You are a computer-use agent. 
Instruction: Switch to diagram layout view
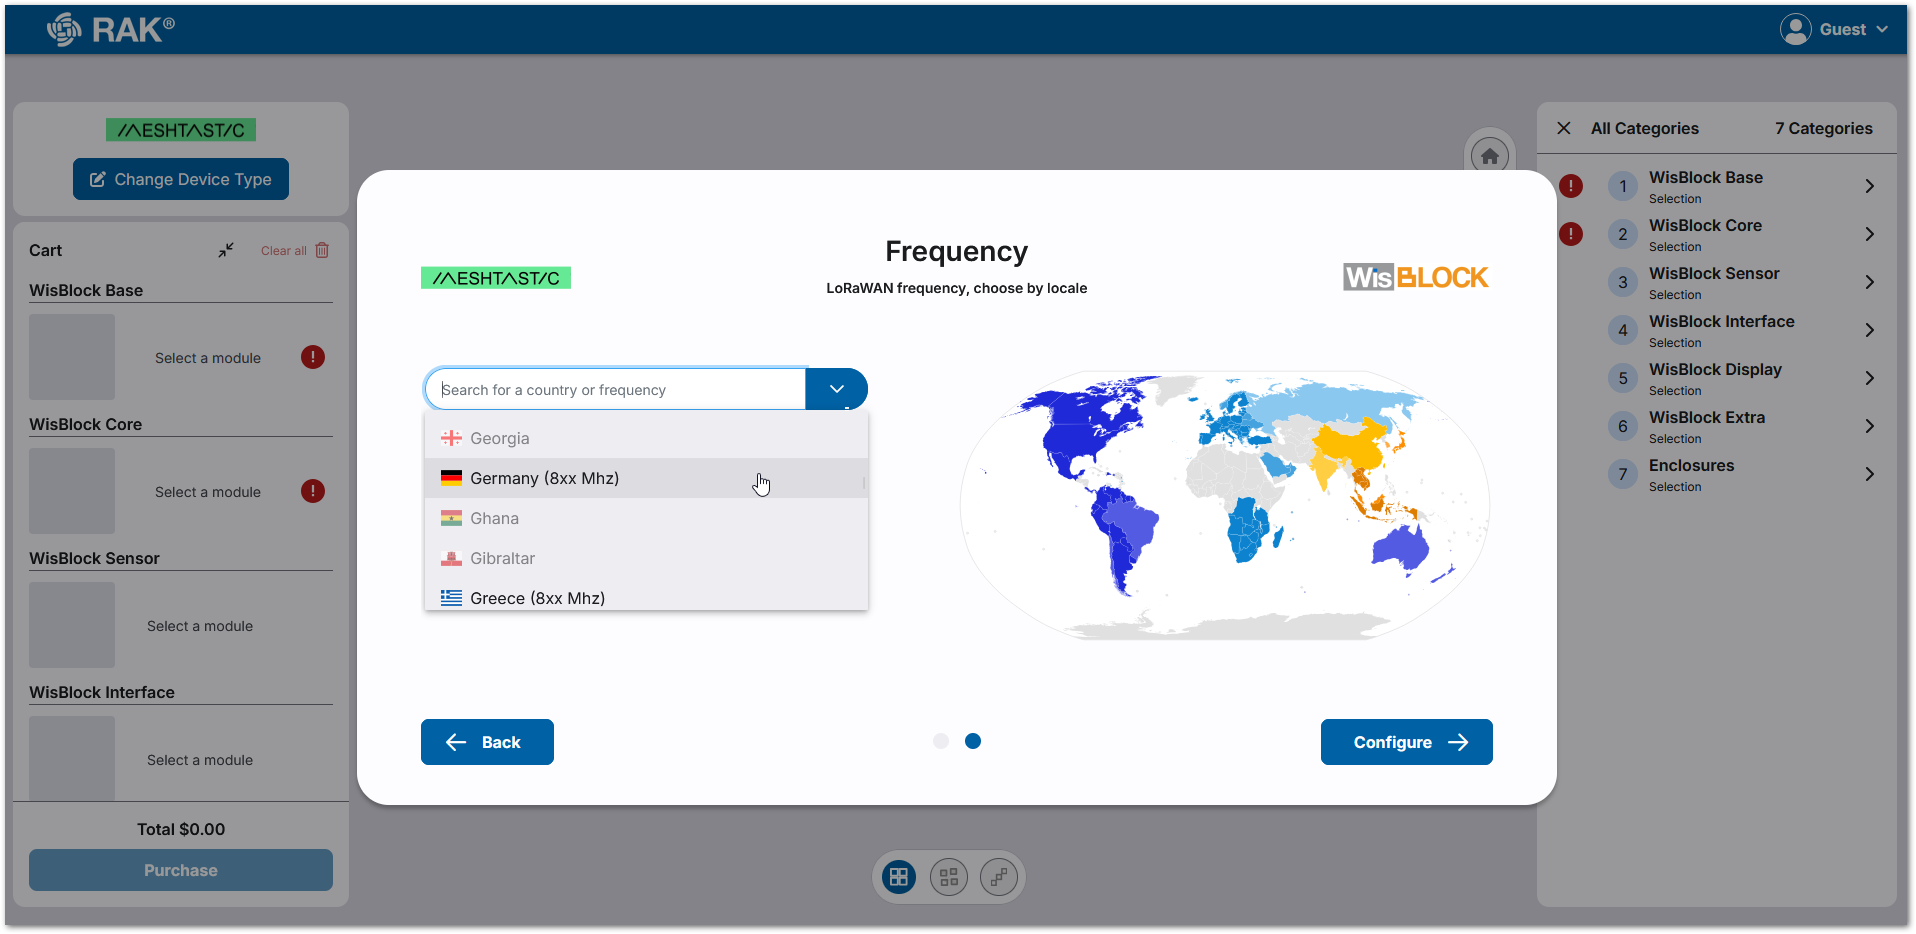point(999,877)
